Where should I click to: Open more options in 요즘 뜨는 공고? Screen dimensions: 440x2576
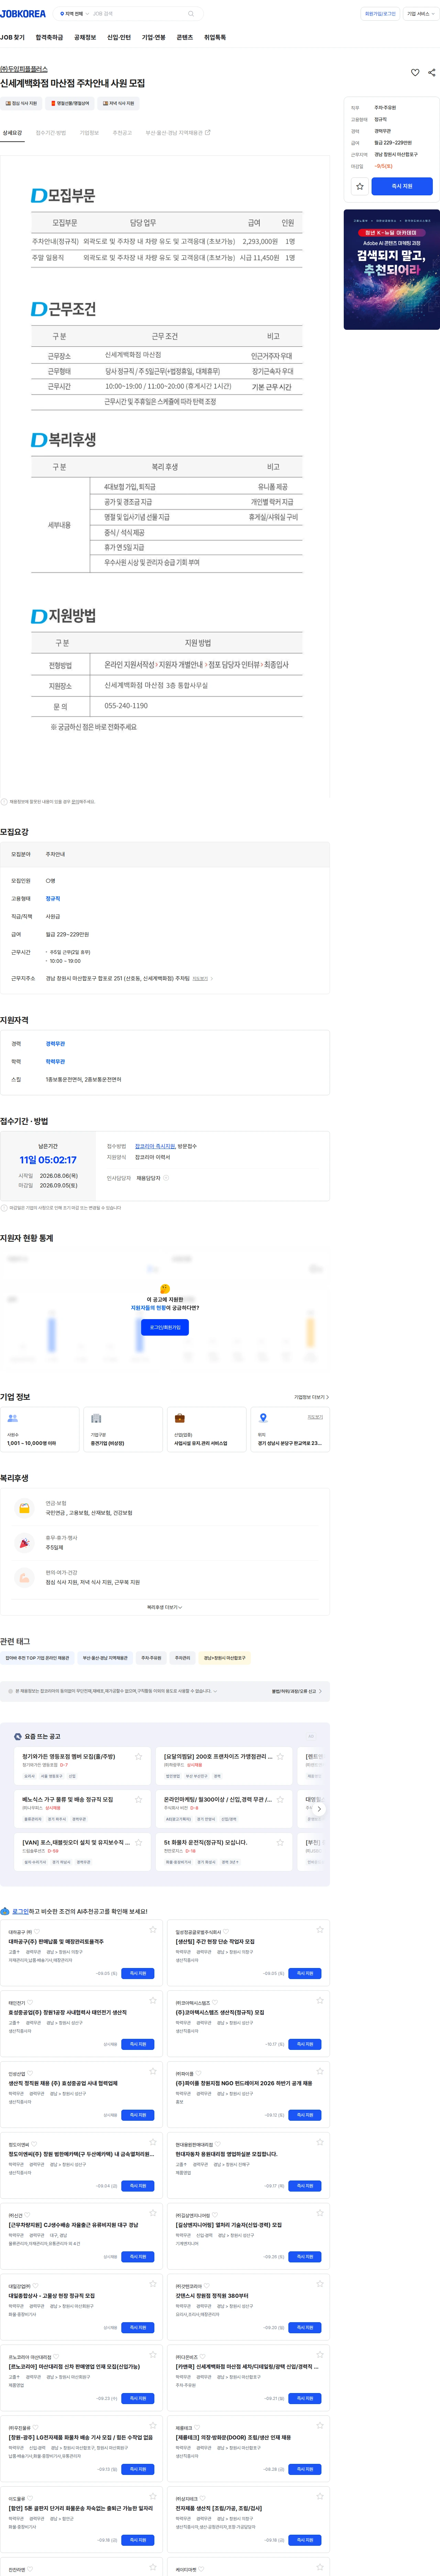click(311, 1736)
